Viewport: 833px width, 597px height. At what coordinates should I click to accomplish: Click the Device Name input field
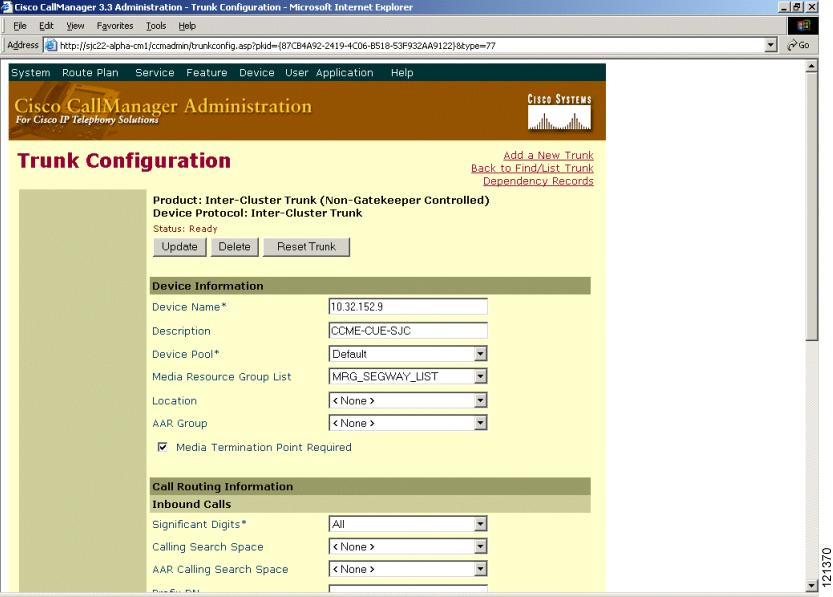pyautogui.click(x=408, y=306)
